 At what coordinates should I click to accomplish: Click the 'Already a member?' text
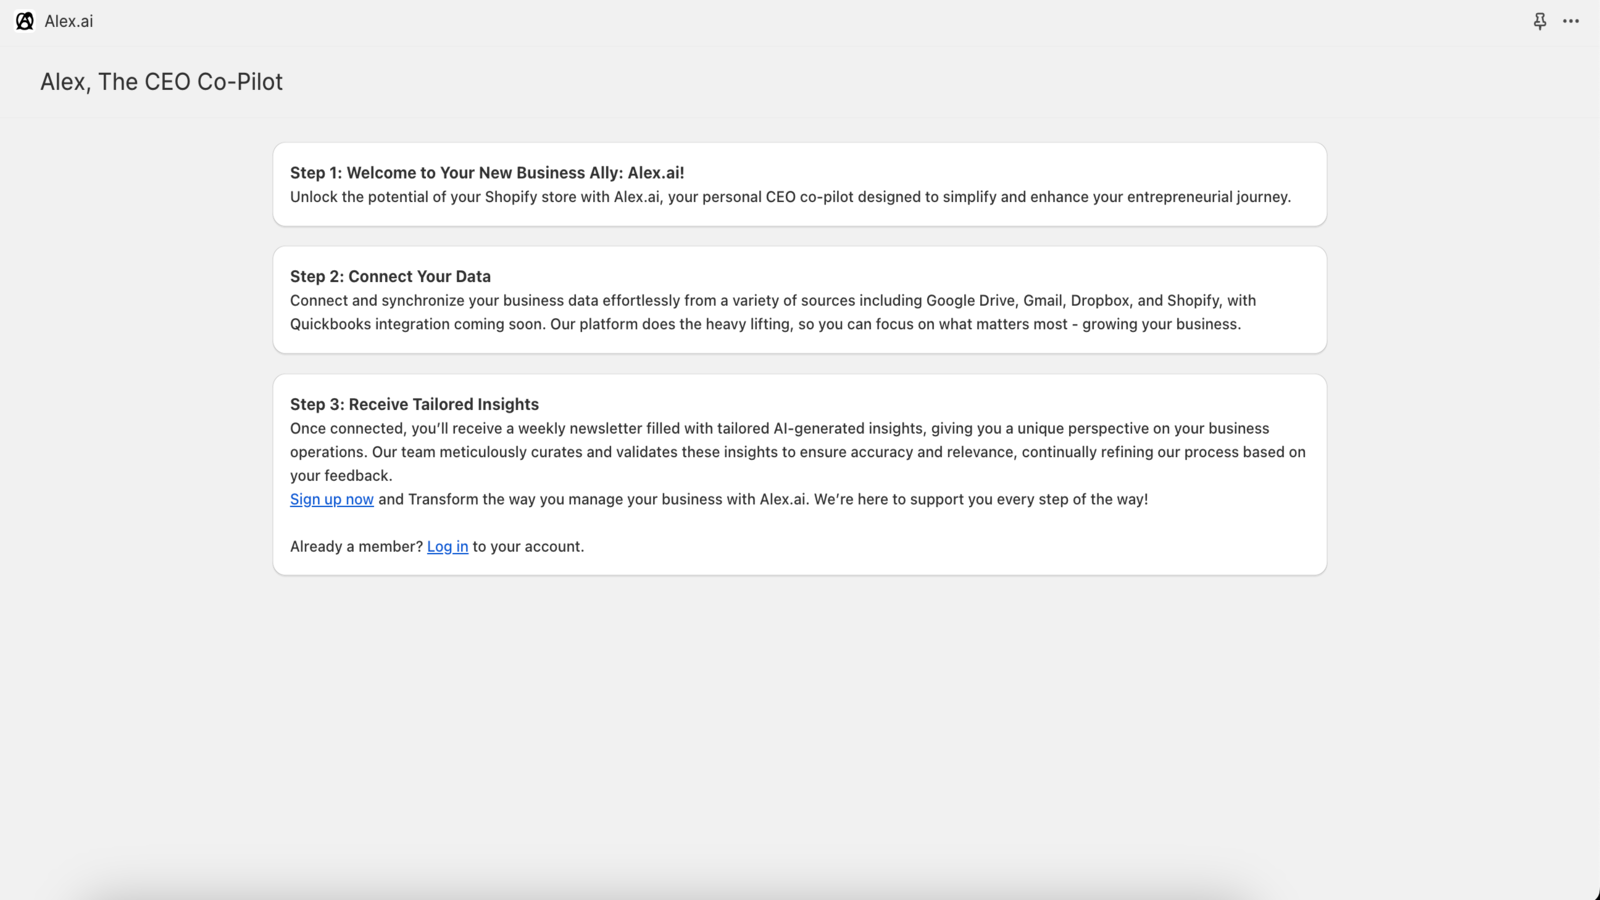pos(356,546)
